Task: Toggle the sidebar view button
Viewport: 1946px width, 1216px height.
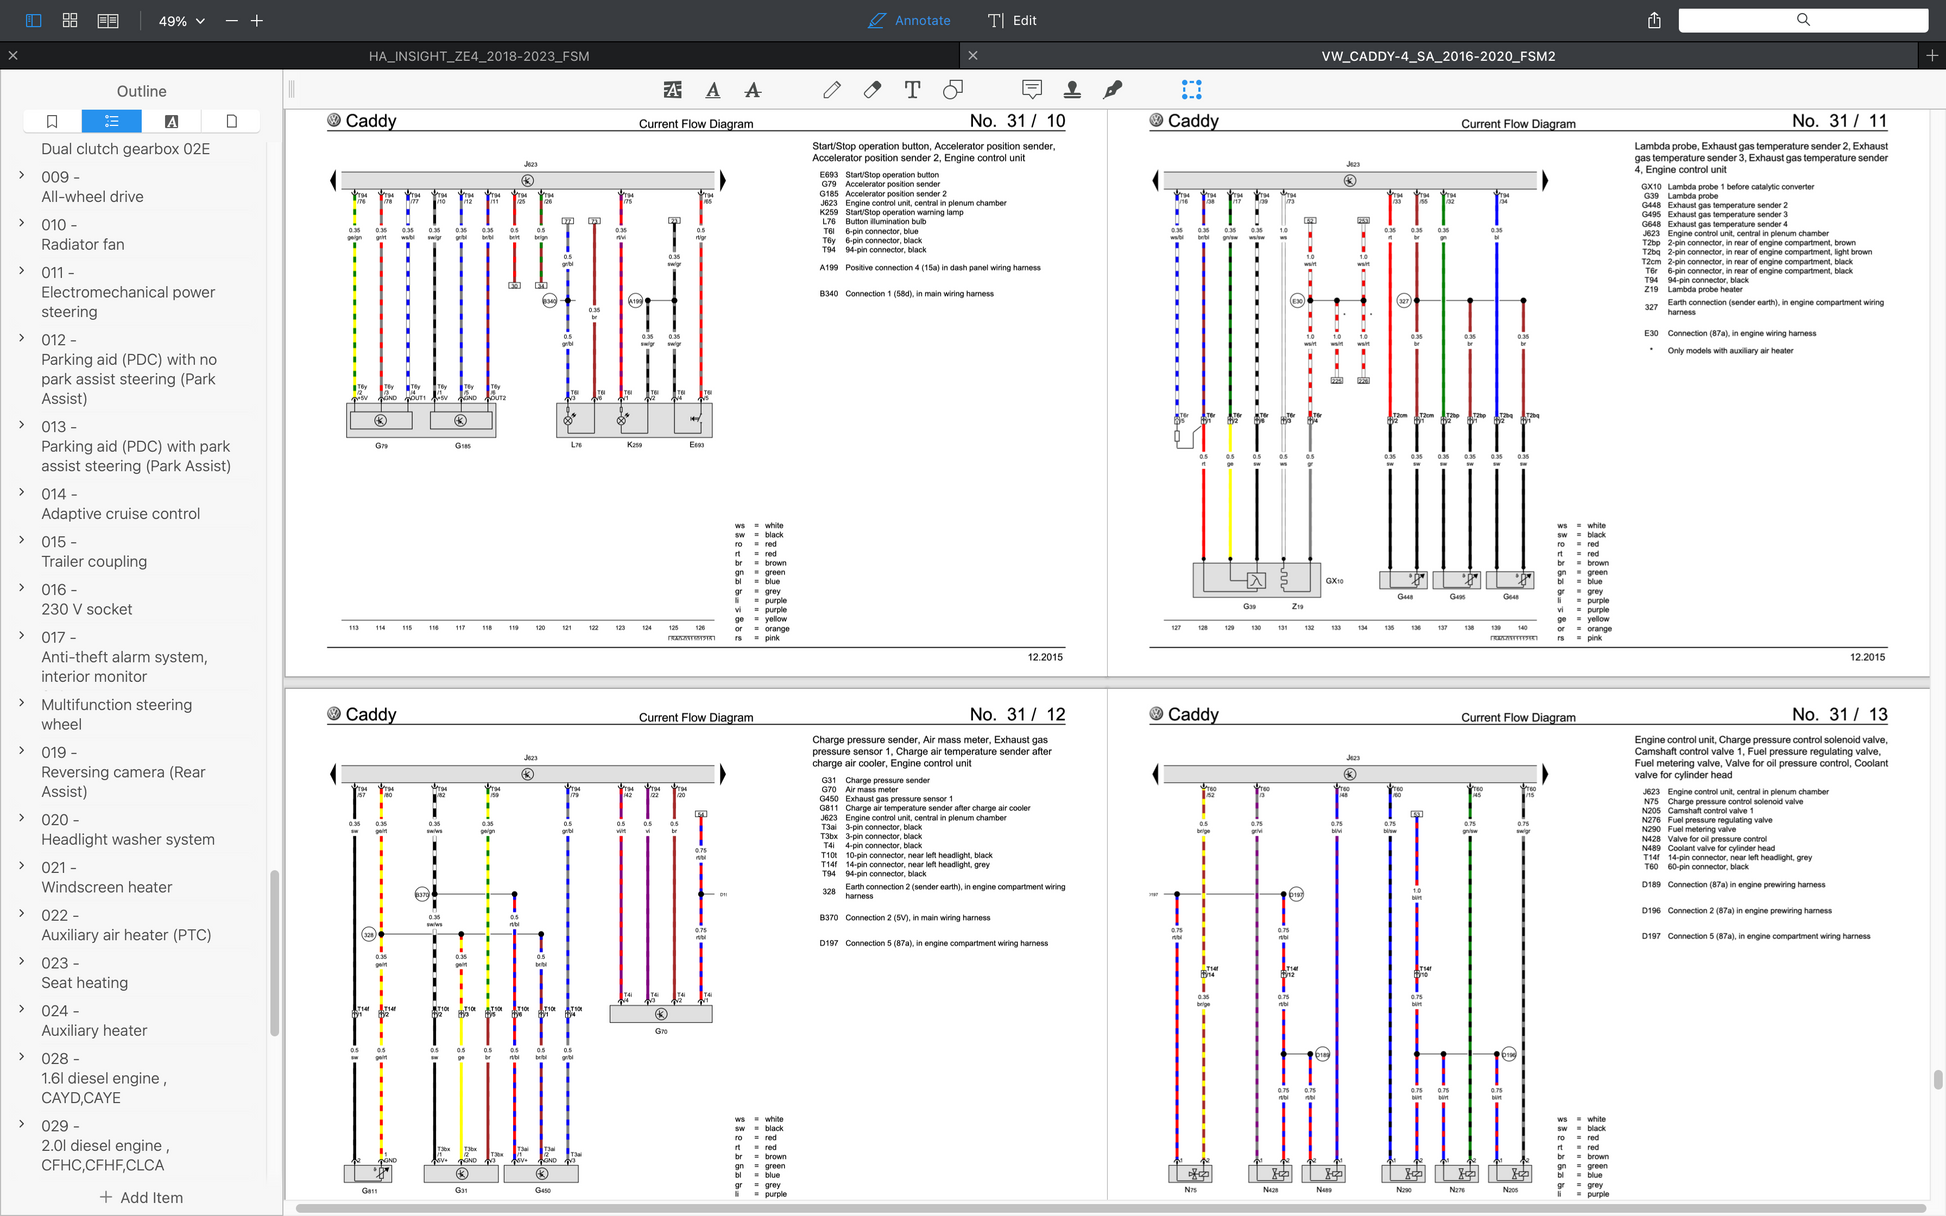Action: pos(33,20)
